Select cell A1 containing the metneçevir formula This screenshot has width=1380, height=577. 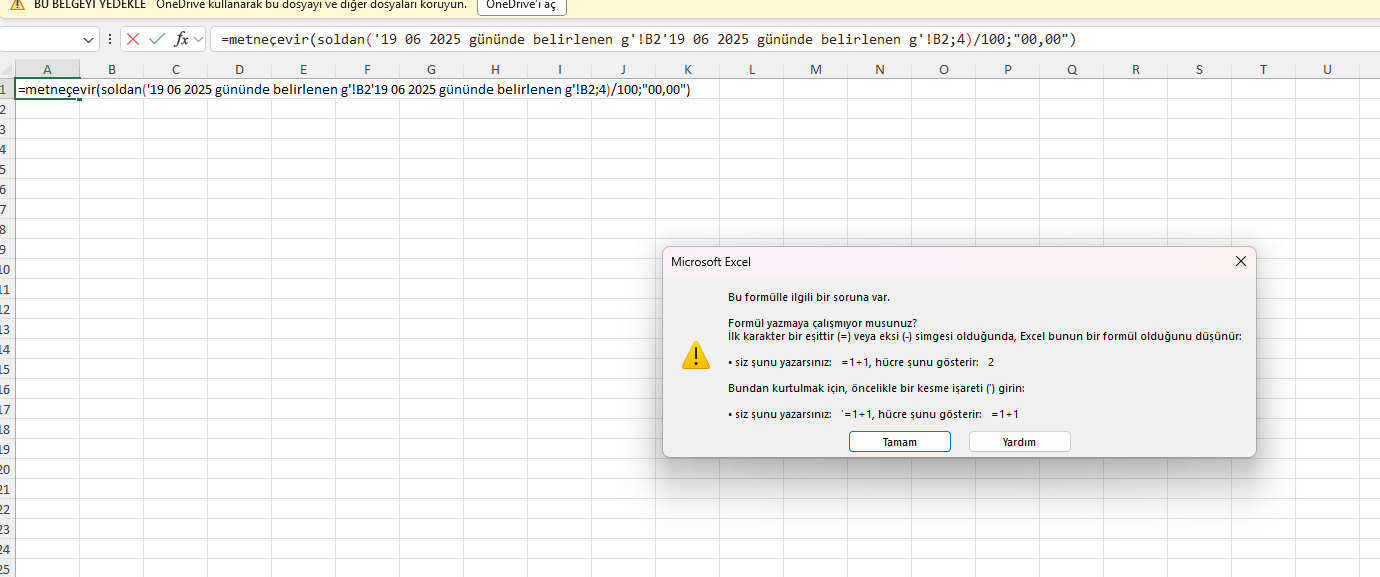tap(47, 89)
